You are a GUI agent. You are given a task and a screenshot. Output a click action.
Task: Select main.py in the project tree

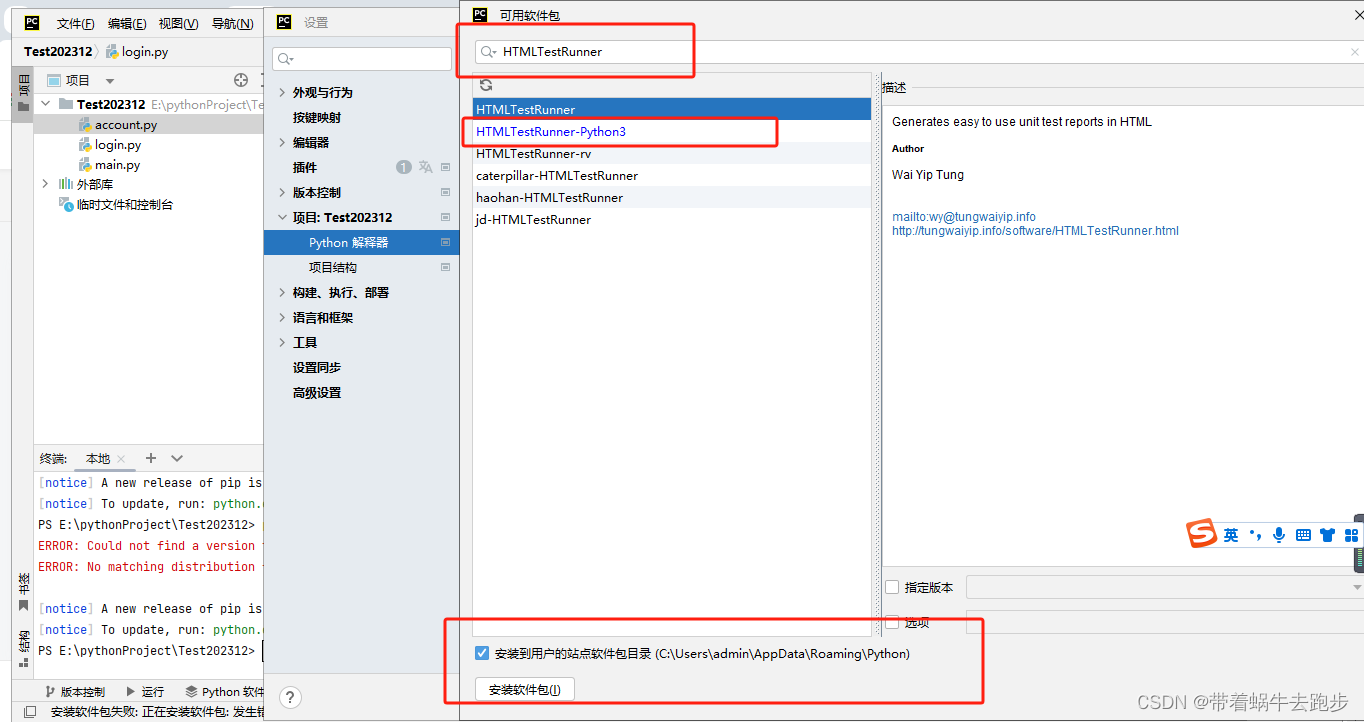(x=117, y=165)
